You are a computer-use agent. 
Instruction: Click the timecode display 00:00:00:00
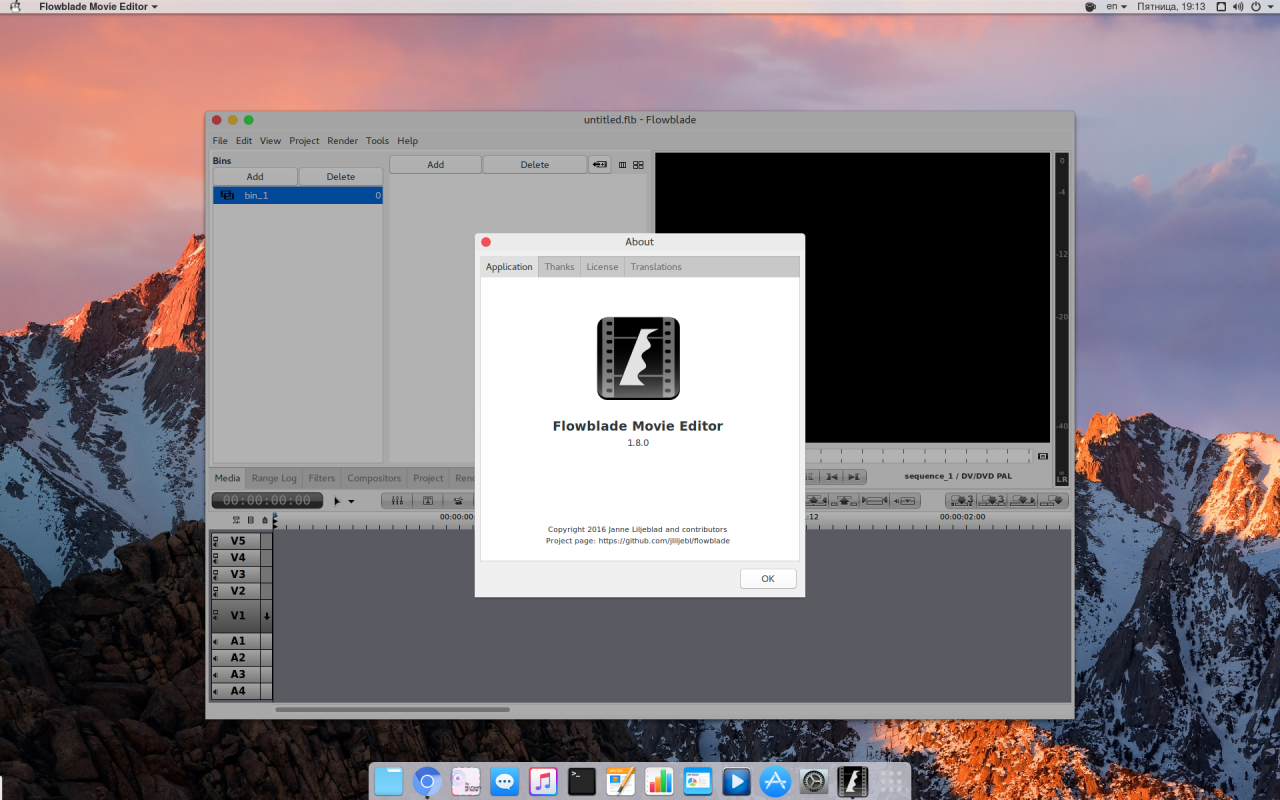pos(266,500)
